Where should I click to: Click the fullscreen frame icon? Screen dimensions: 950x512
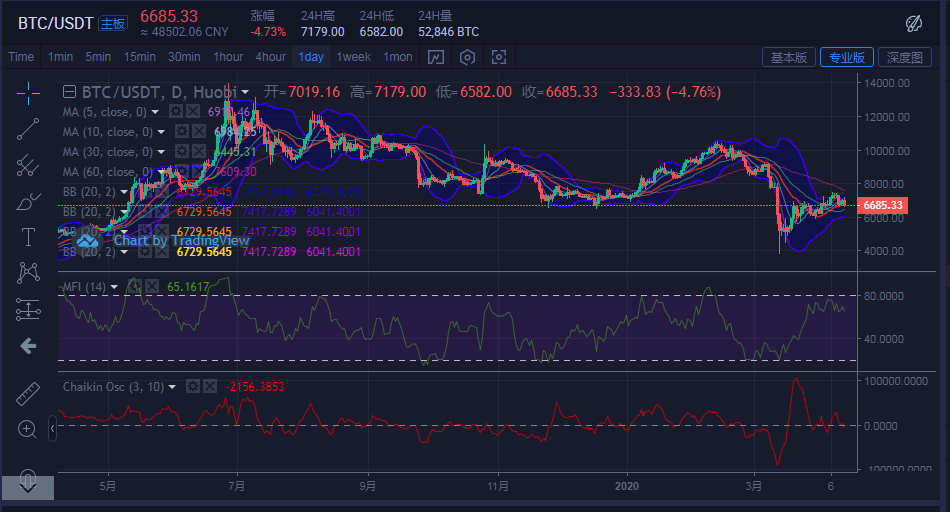click(x=499, y=57)
